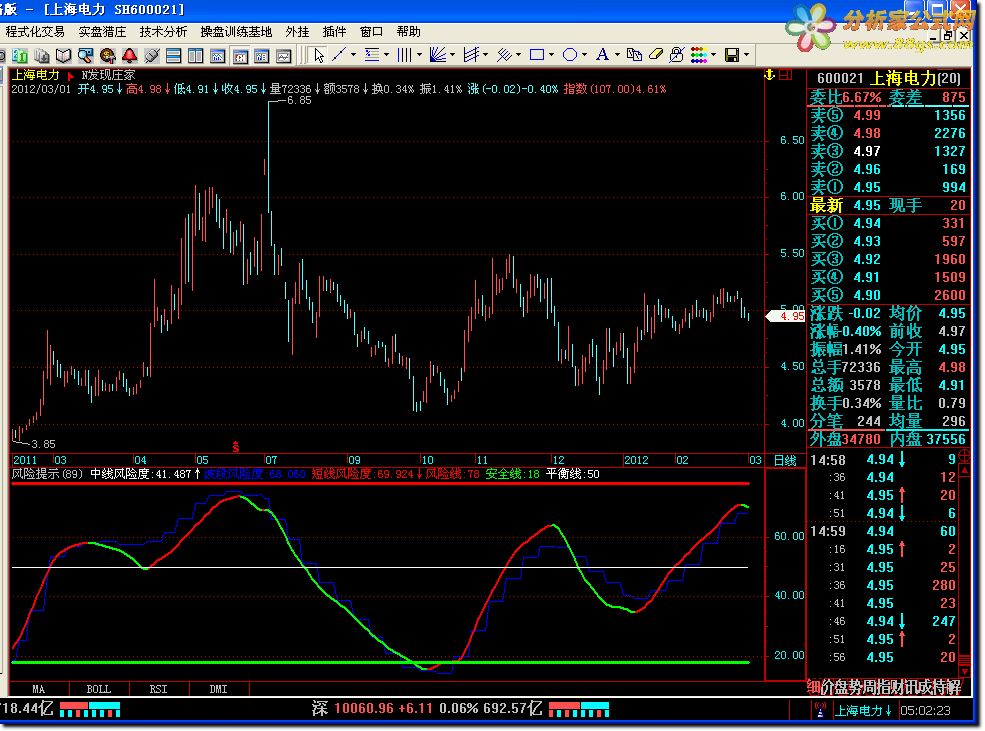
Task: Open the 实盘猎庄 menu
Action: click(102, 31)
